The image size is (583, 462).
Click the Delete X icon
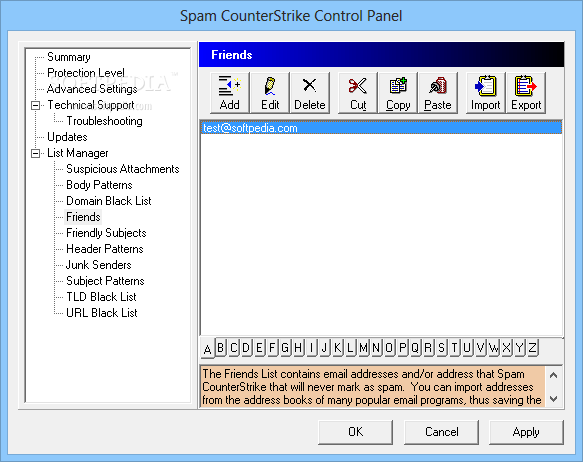click(310, 93)
